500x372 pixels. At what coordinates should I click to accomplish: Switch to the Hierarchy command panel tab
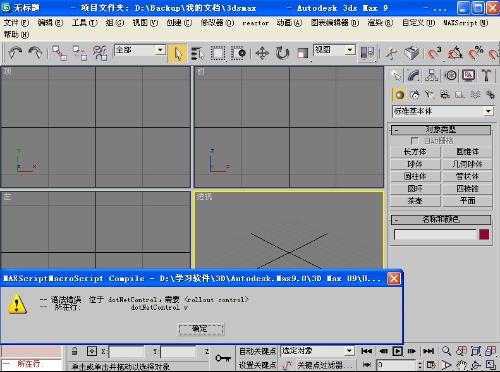click(432, 76)
